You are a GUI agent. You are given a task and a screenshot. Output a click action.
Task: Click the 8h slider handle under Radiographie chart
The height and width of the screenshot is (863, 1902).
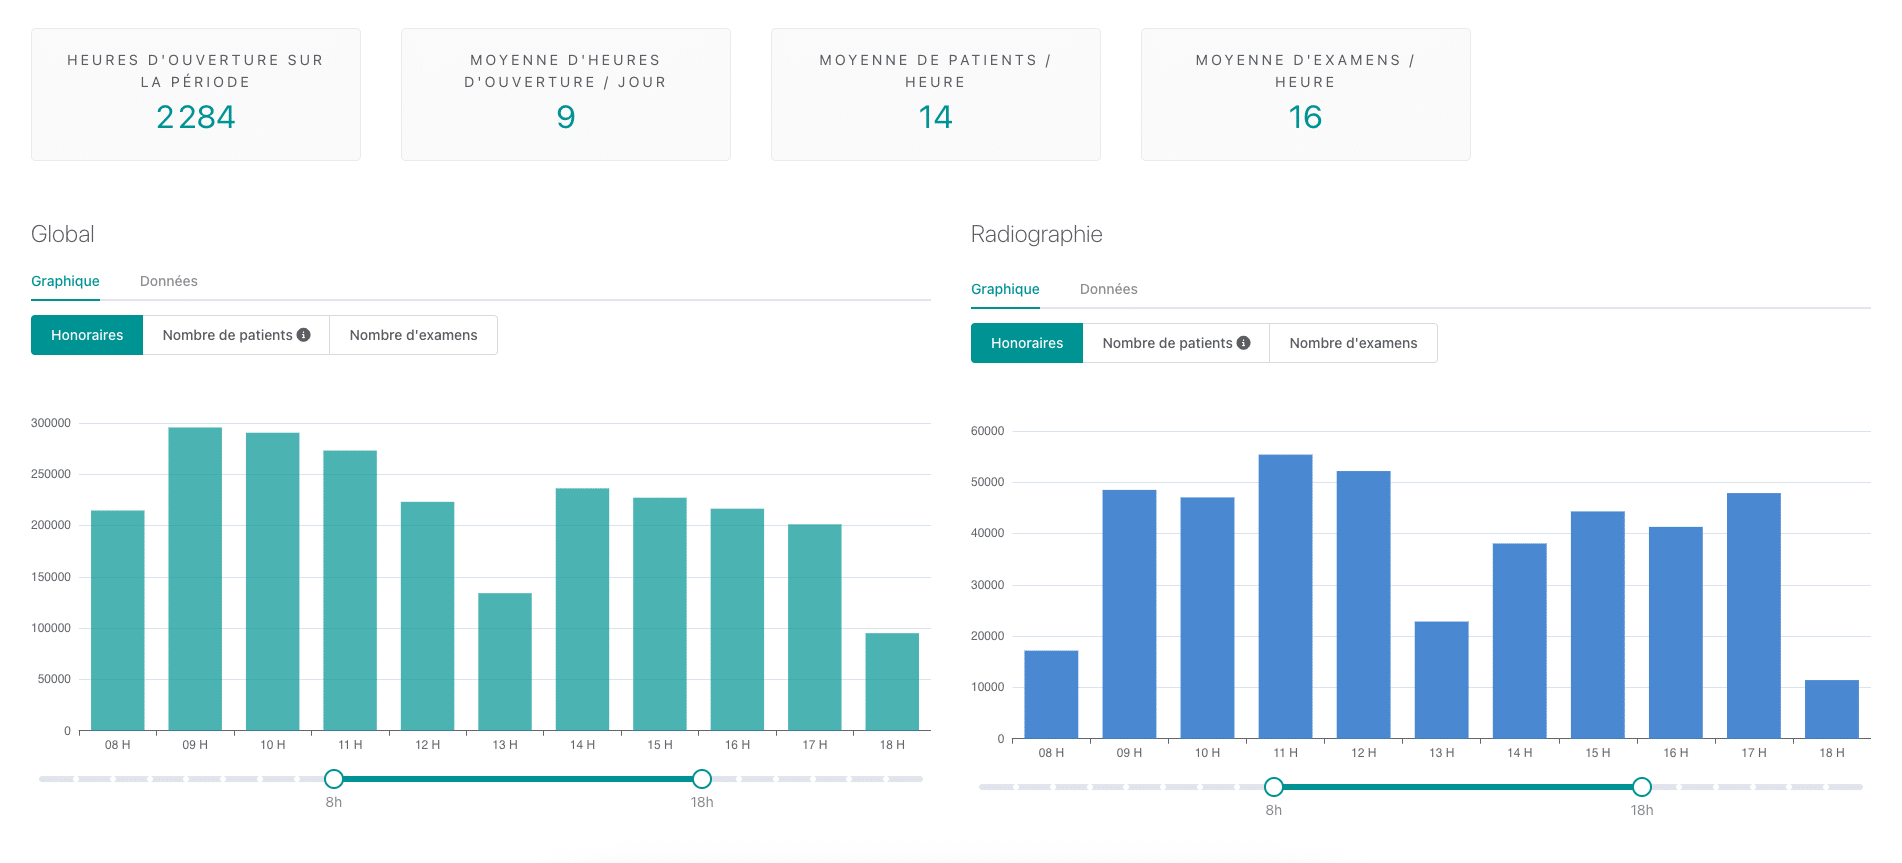point(1274,787)
